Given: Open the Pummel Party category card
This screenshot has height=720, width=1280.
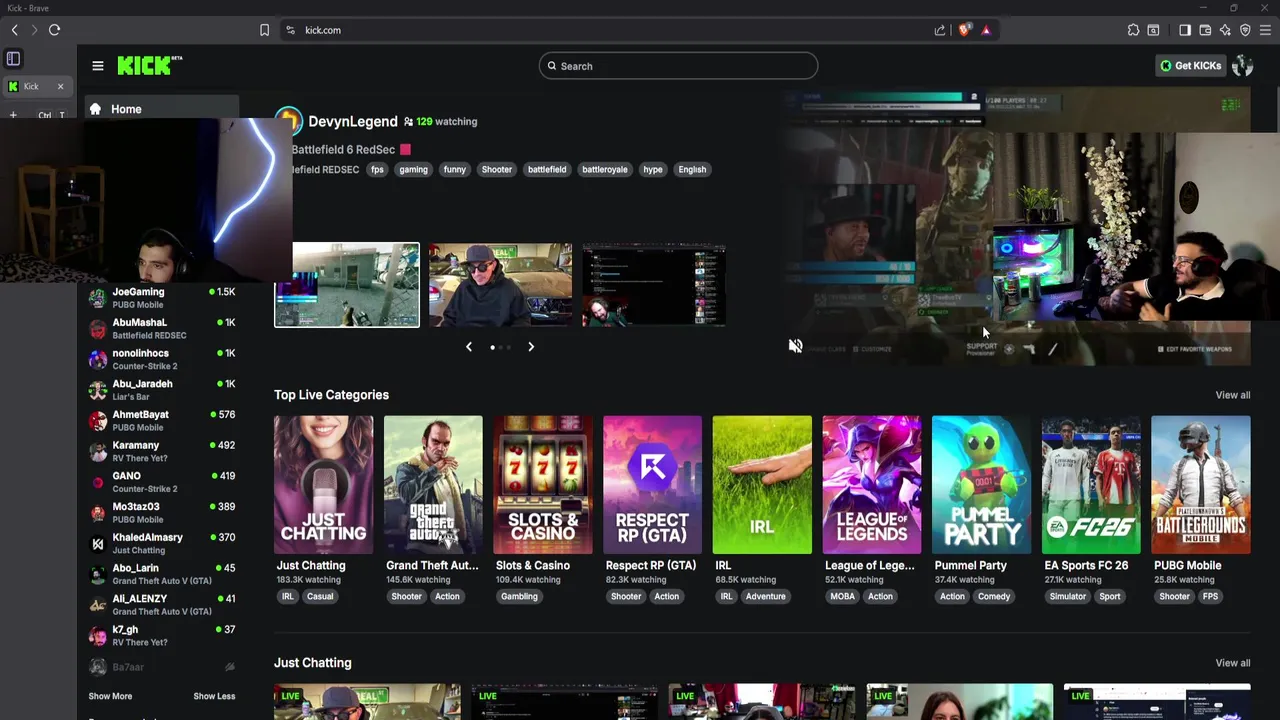Looking at the screenshot, I should click(x=981, y=485).
